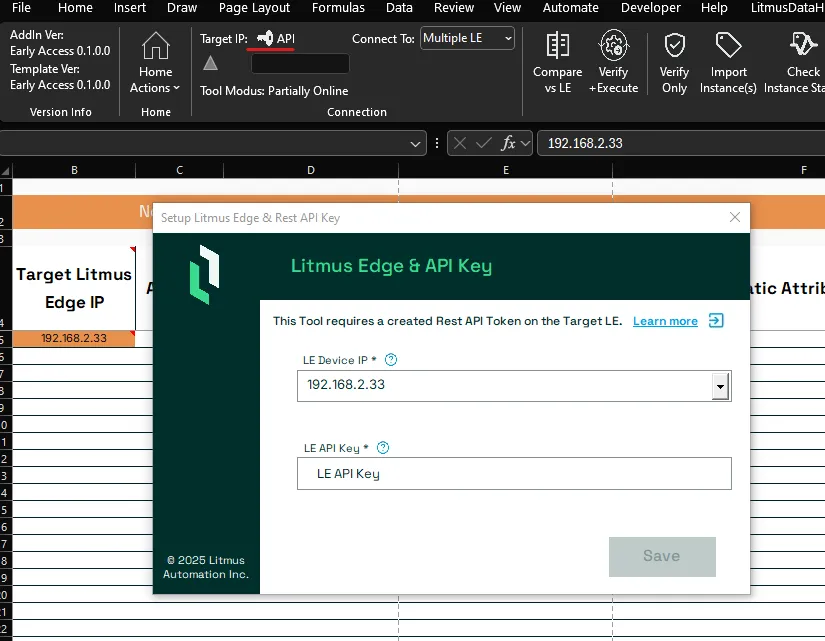Switch to the Insert tab
The height and width of the screenshot is (641, 825).
pyautogui.click(x=130, y=8)
